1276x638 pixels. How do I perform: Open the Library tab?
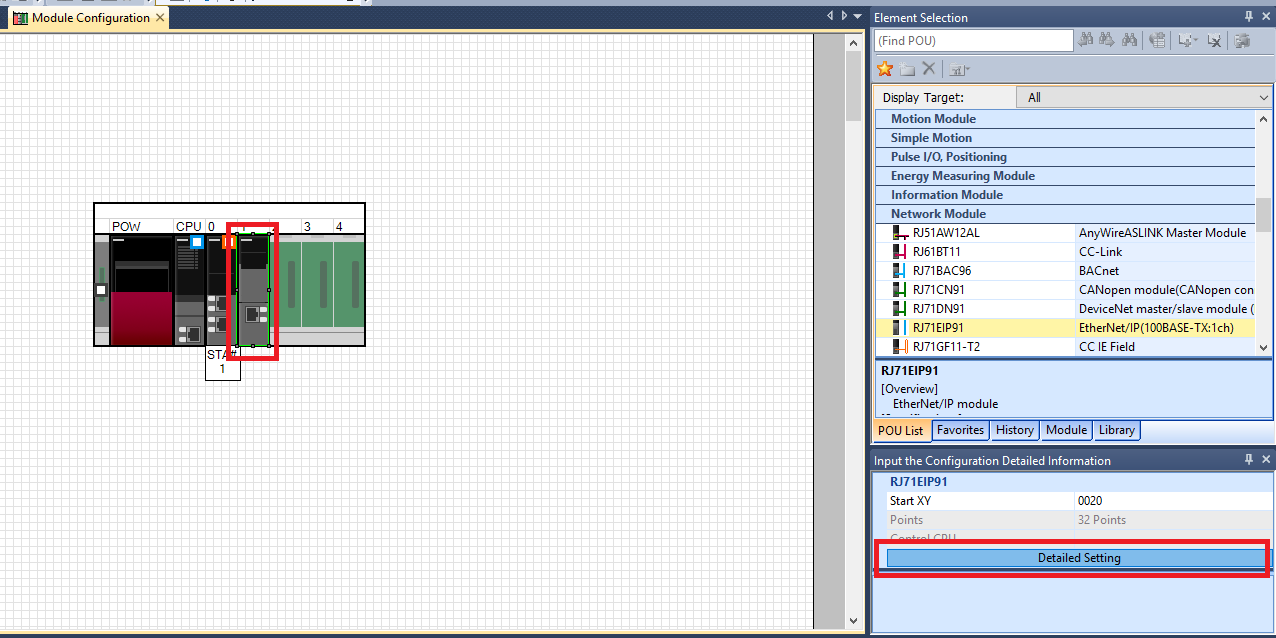(x=1116, y=430)
